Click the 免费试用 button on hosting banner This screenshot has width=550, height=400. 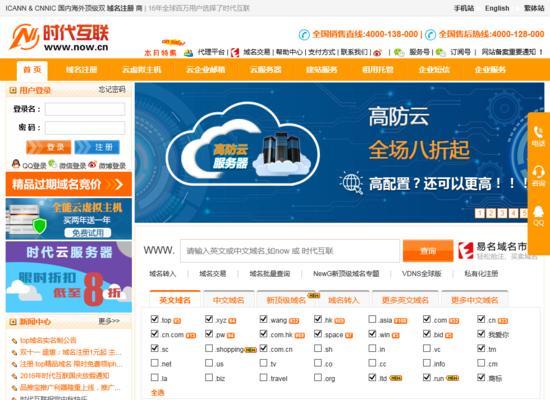point(88,233)
